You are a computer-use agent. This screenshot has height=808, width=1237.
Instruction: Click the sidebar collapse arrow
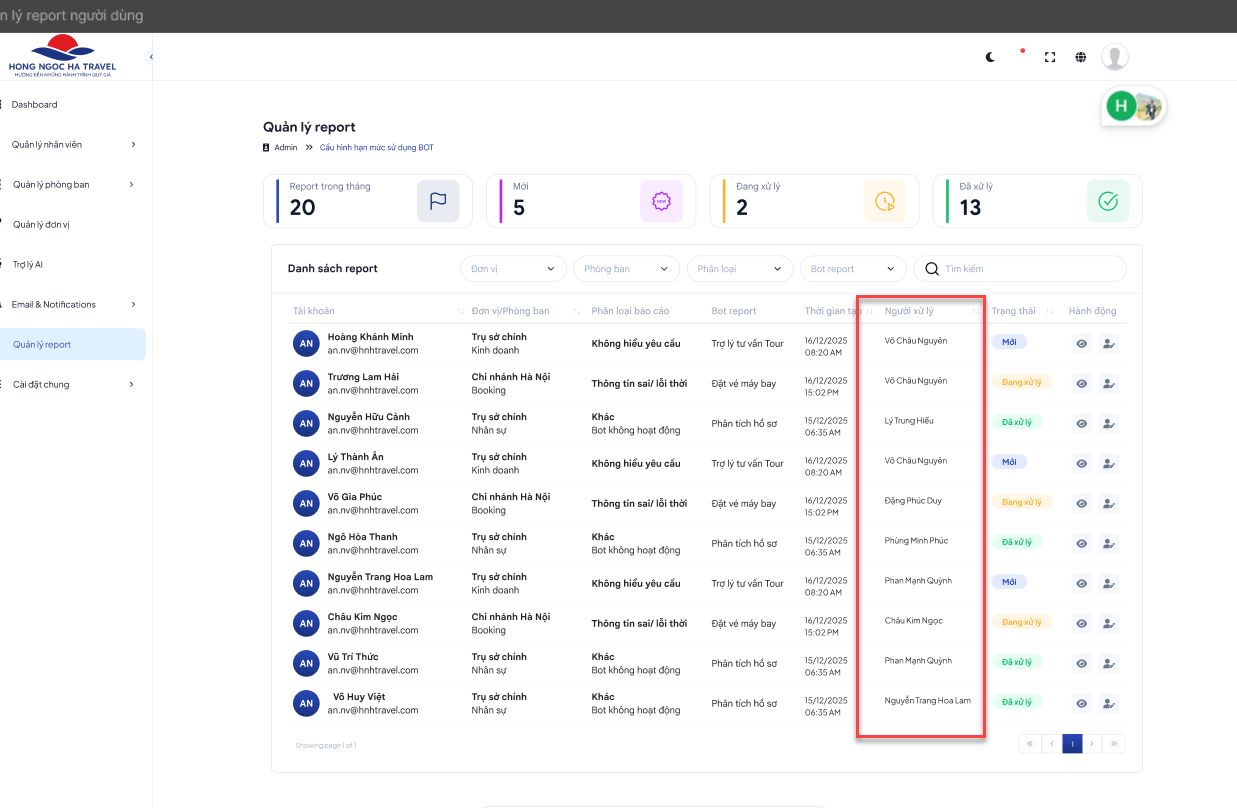pyautogui.click(x=151, y=57)
